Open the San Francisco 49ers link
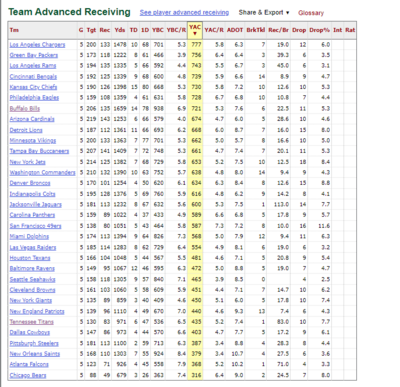The image size is (400, 387). 35,226
